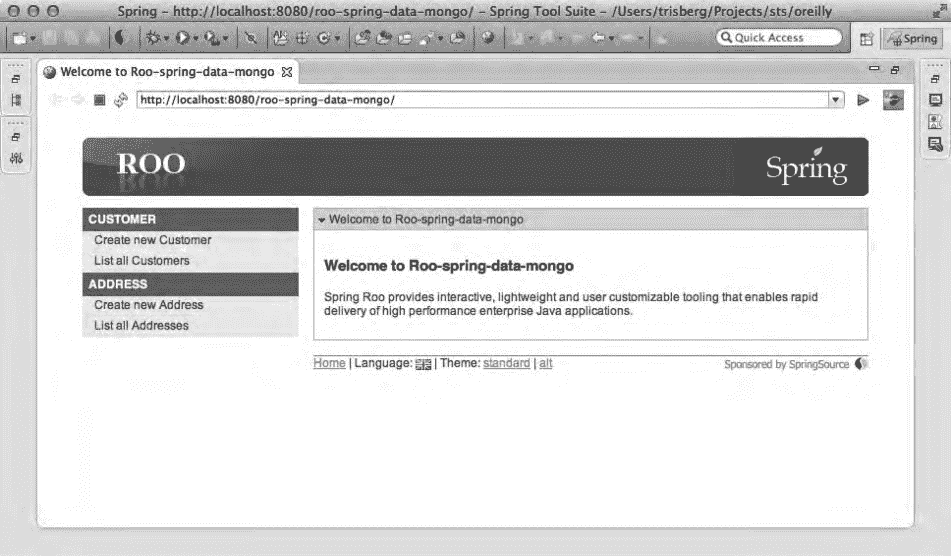The width and height of the screenshot is (951, 556).
Task: Click the green Run icon in the toolbar
Action: [x=183, y=38]
